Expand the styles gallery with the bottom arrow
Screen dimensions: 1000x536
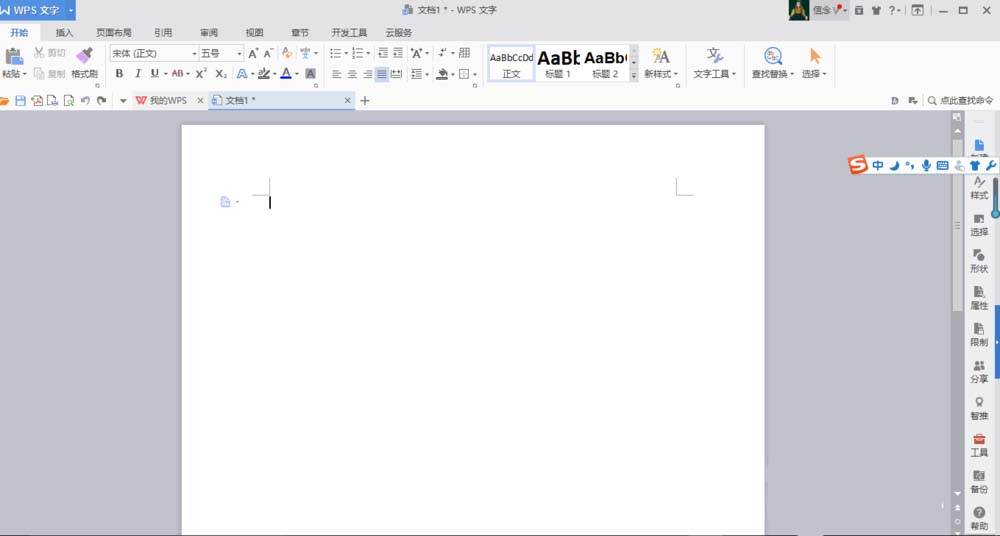pos(633,75)
